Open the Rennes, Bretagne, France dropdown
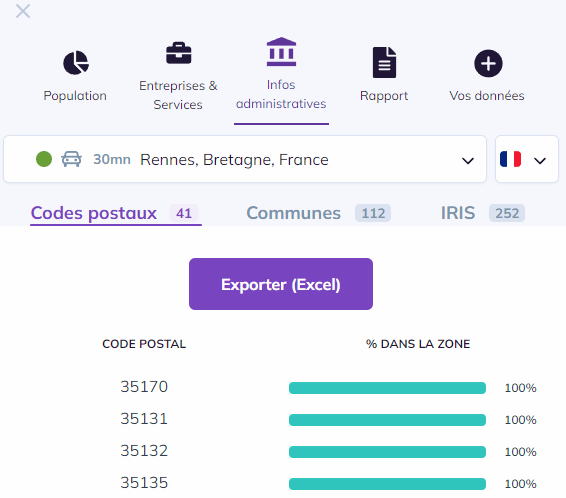This screenshot has height=498, width=566. coord(245,159)
